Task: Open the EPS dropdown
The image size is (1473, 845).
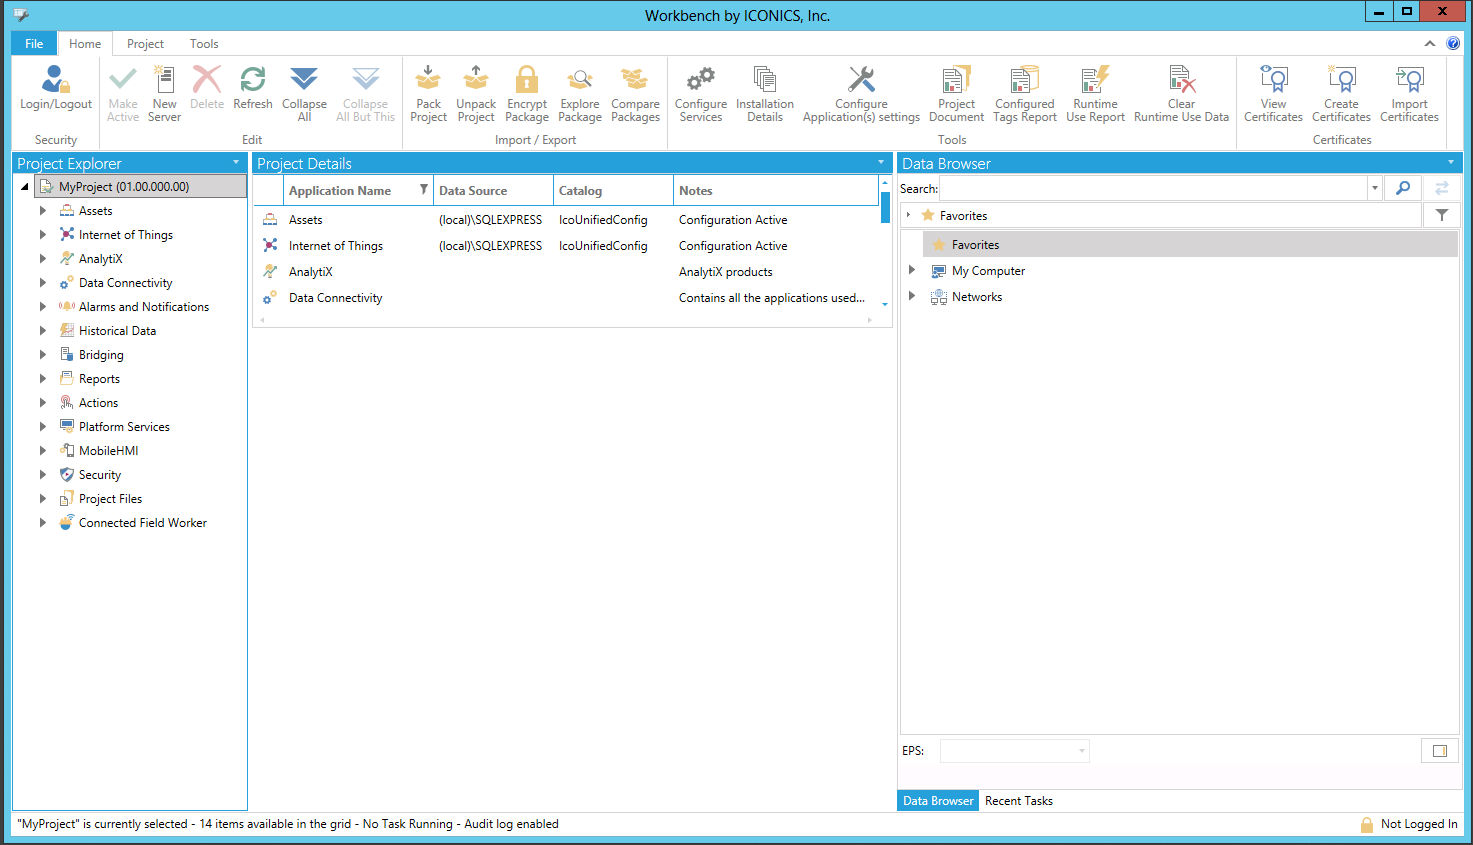Action: pyautogui.click(x=1081, y=751)
